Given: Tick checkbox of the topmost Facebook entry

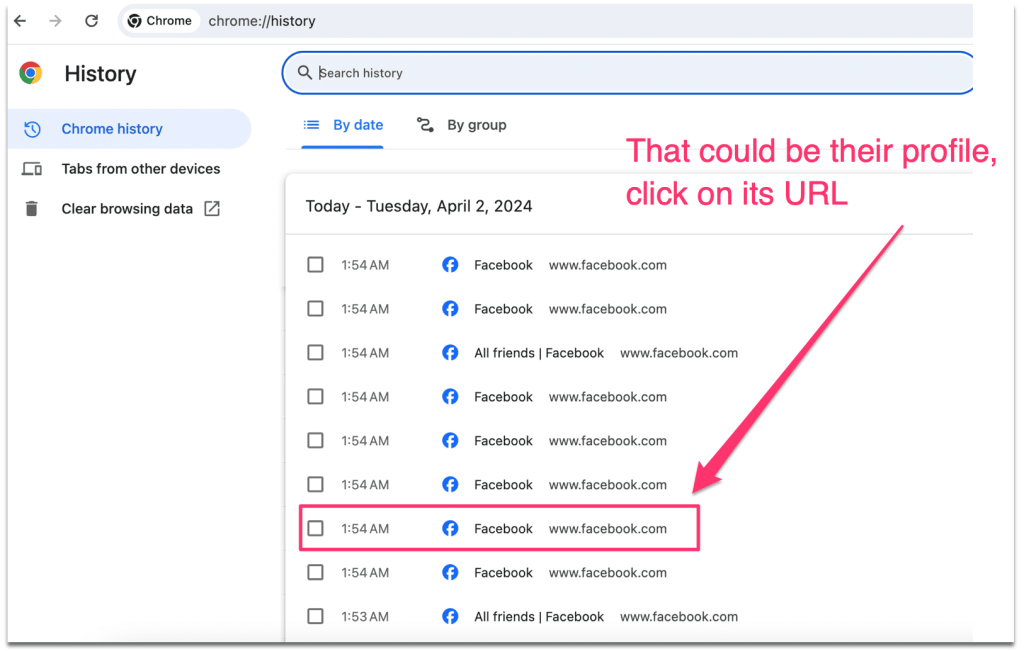Looking at the screenshot, I should coord(315,265).
